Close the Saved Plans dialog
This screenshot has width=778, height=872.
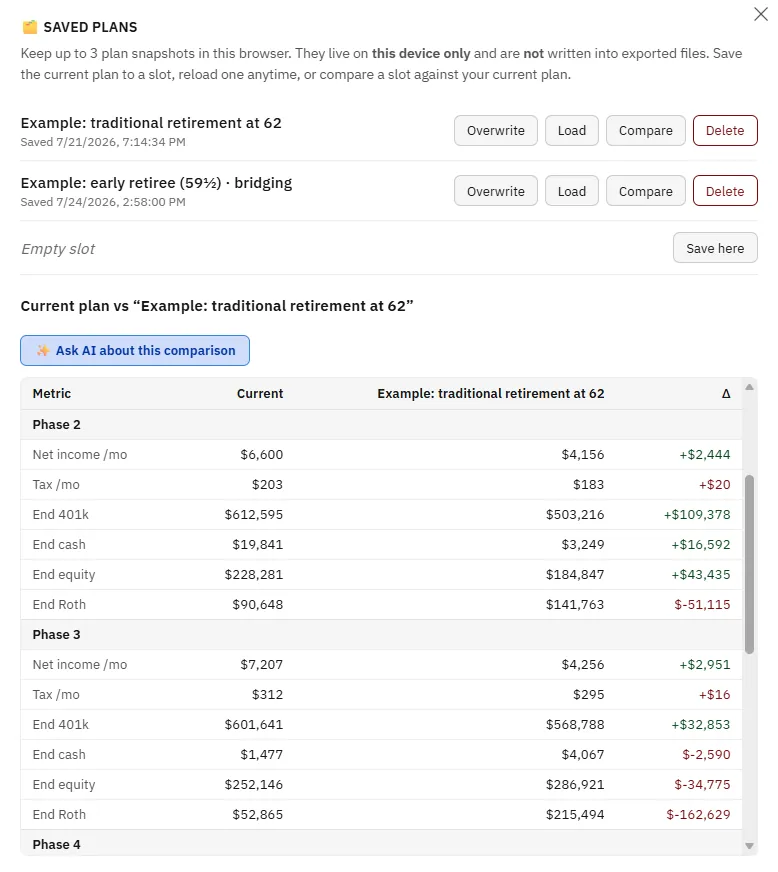(x=760, y=14)
